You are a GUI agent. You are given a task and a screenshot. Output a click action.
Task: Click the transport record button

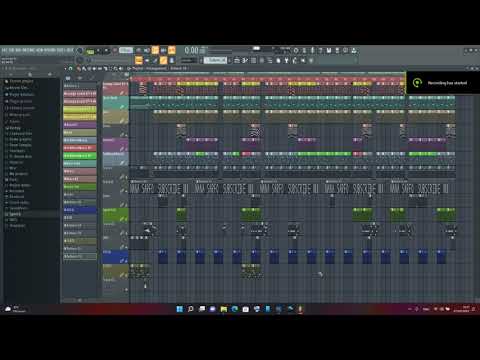pyautogui.click(x=115, y=51)
